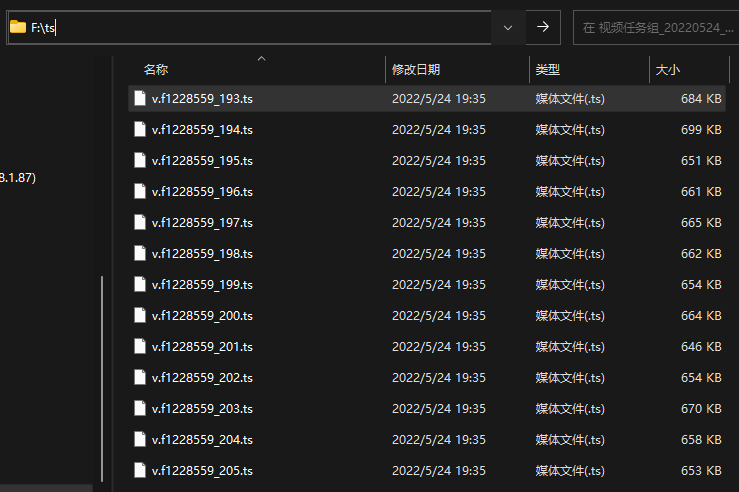This screenshot has width=739, height=492.
Task: Click the 658 KB size cell
Action: [x=701, y=440]
